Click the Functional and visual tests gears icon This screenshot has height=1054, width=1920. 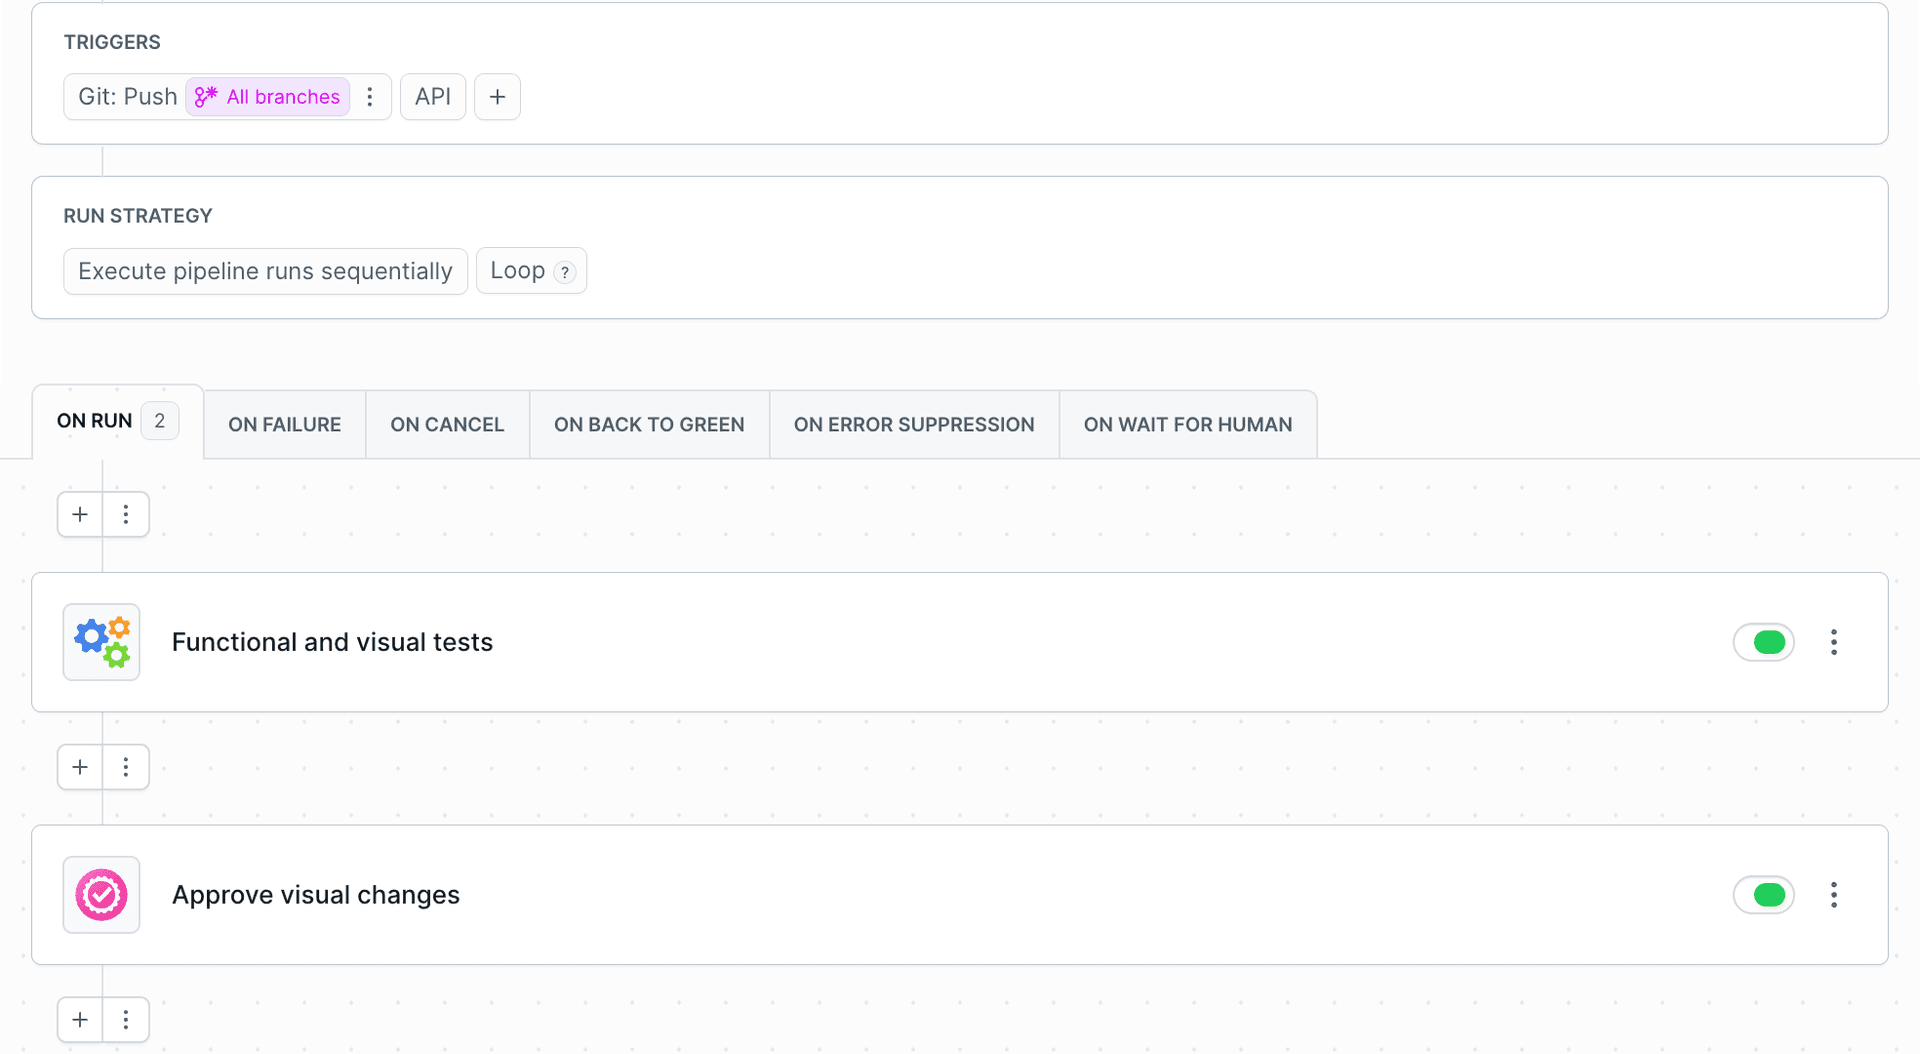point(101,642)
